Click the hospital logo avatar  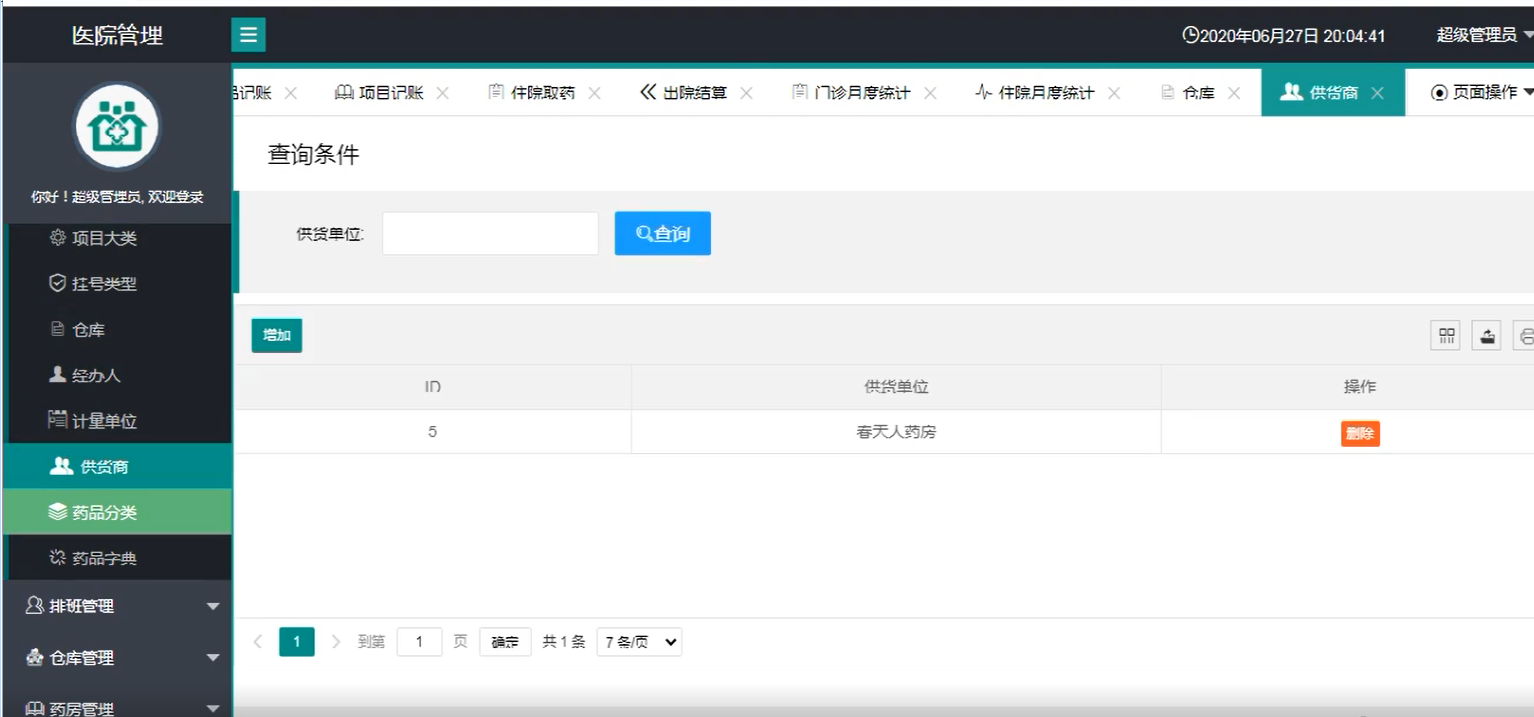pos(117,127)
